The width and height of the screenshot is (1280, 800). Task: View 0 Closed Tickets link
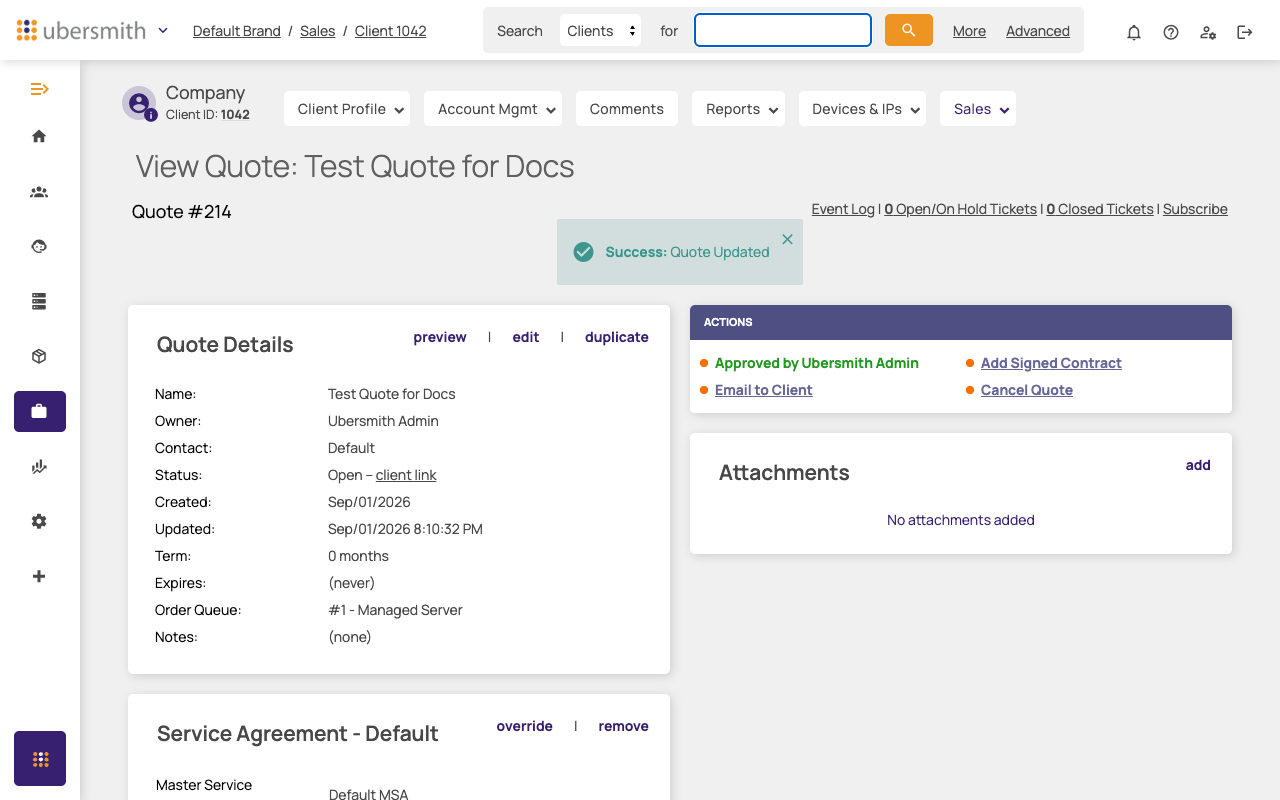(1100, 209)
